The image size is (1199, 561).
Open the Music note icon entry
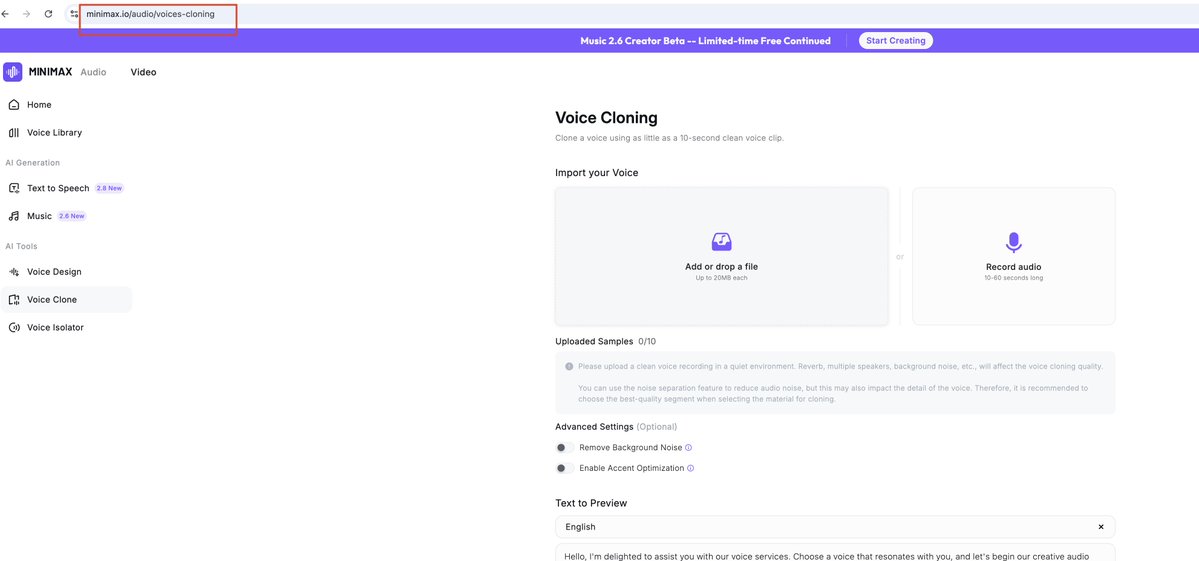point(13,216)
